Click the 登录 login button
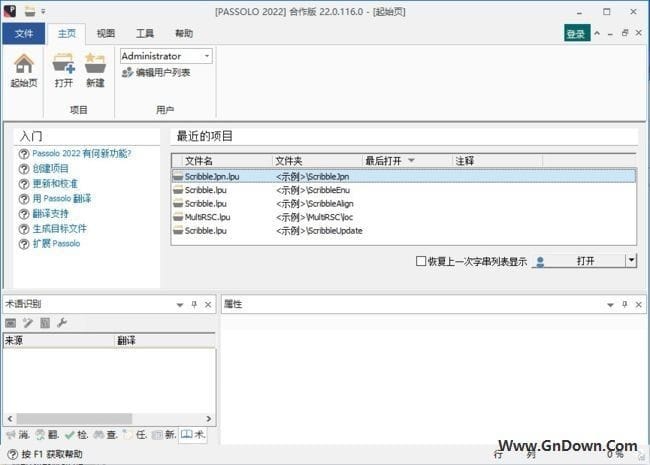 (577, 34)
